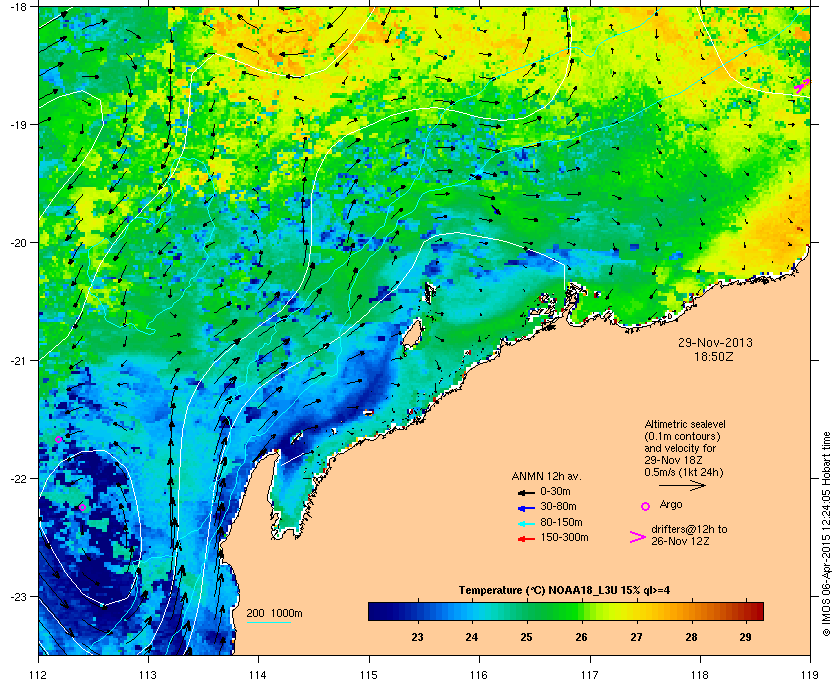Image resolution: width=840 pixels, height=680 pixels.
Task: Click the IMOS copyright timestamp text
Action: coord(826,535)
